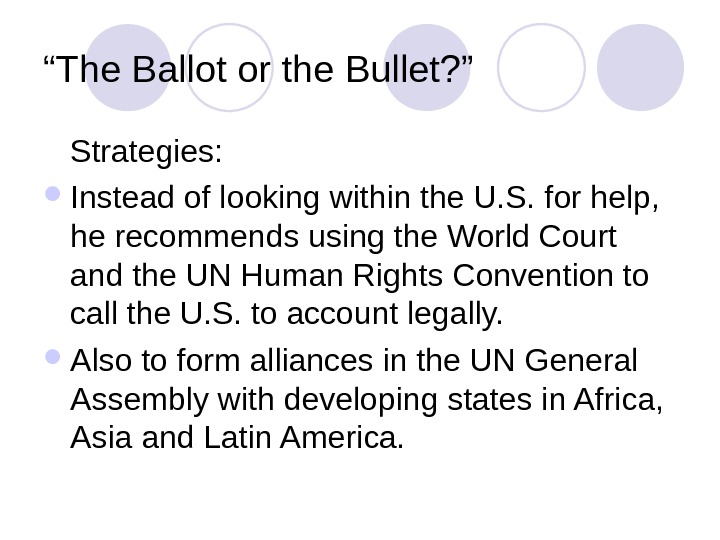Click the first bullet marker beside "Instead"
Viewport: 720px width, 540px height.
[51, 195]
